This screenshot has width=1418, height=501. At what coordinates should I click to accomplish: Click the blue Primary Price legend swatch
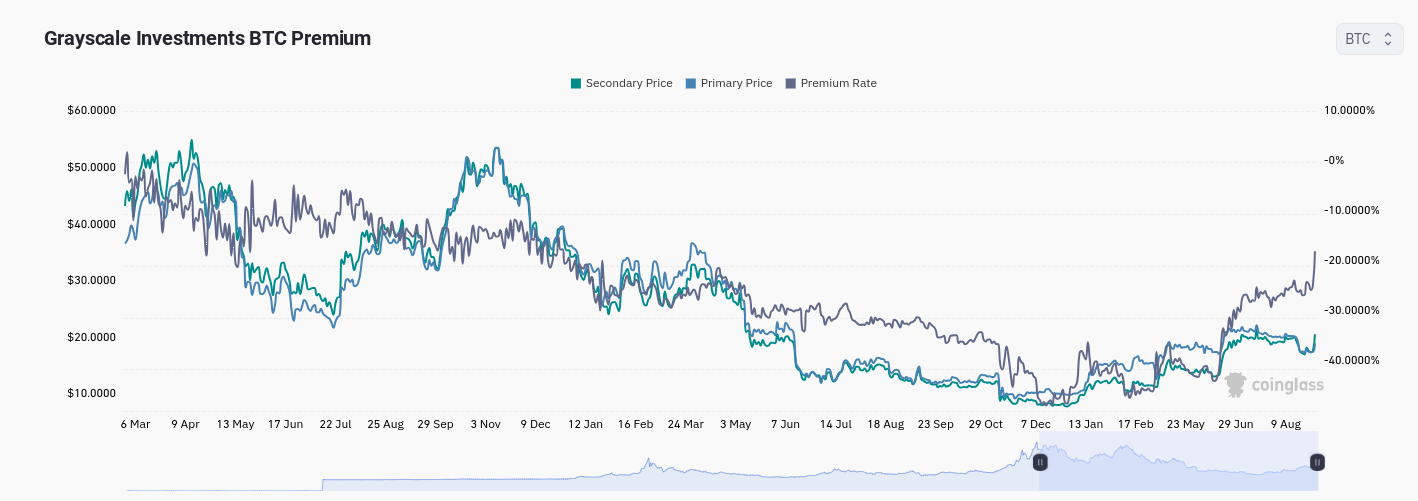point(691,83)
